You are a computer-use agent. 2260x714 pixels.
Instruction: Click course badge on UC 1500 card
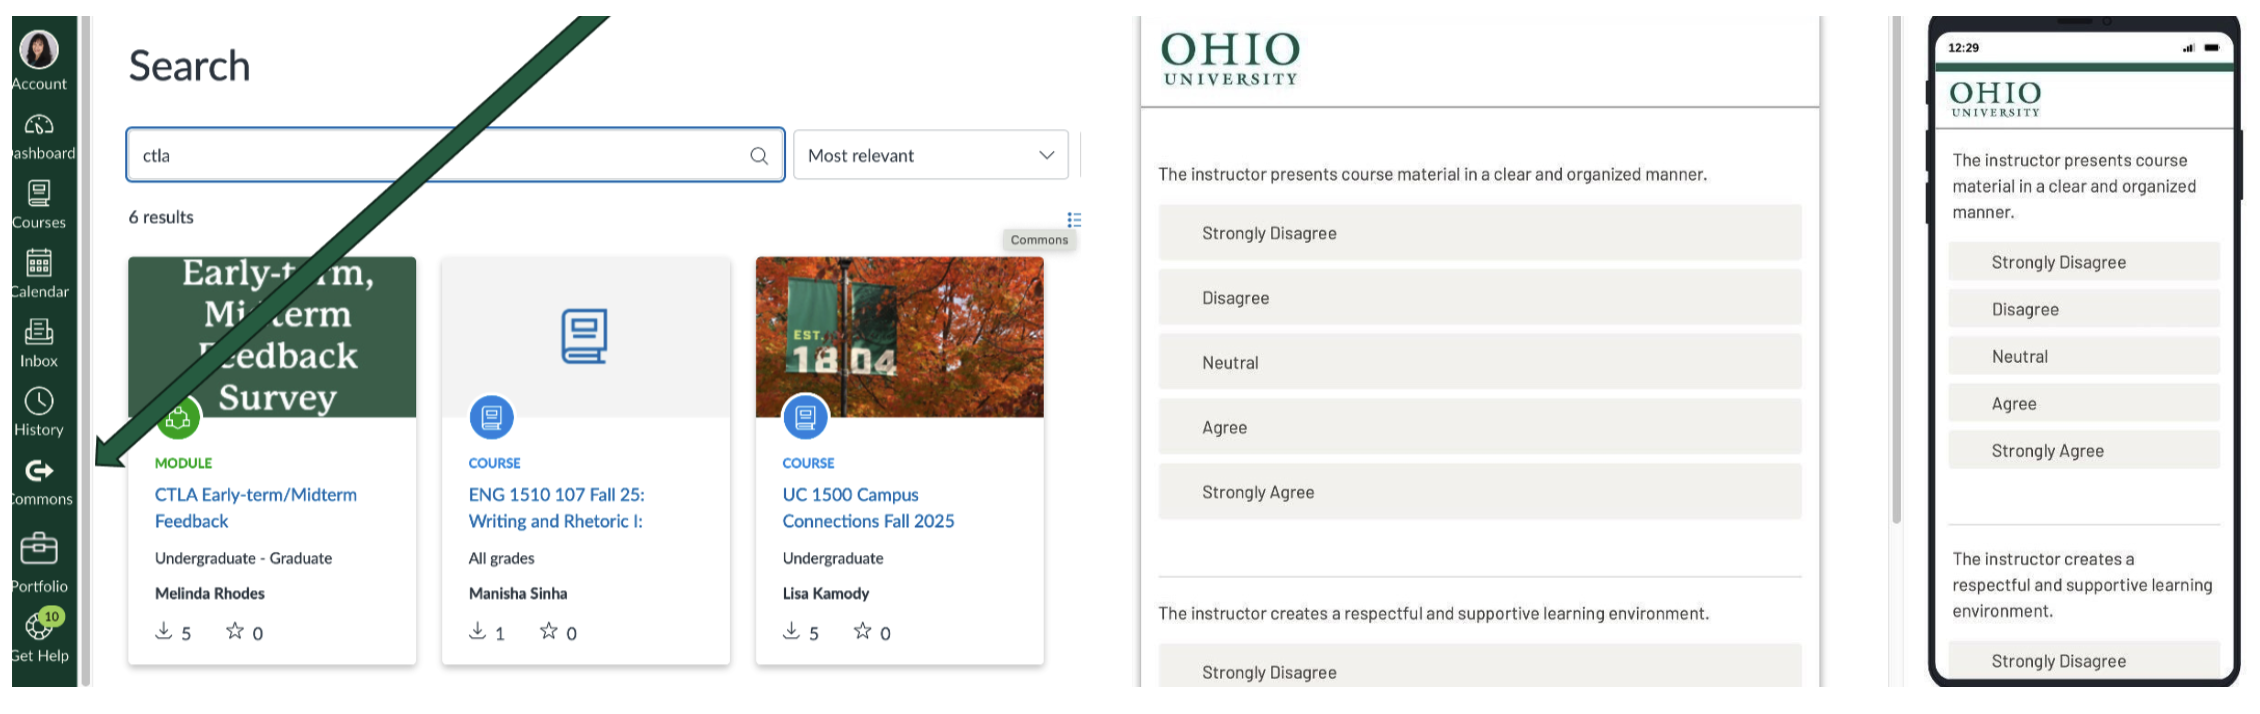[805, 417]
